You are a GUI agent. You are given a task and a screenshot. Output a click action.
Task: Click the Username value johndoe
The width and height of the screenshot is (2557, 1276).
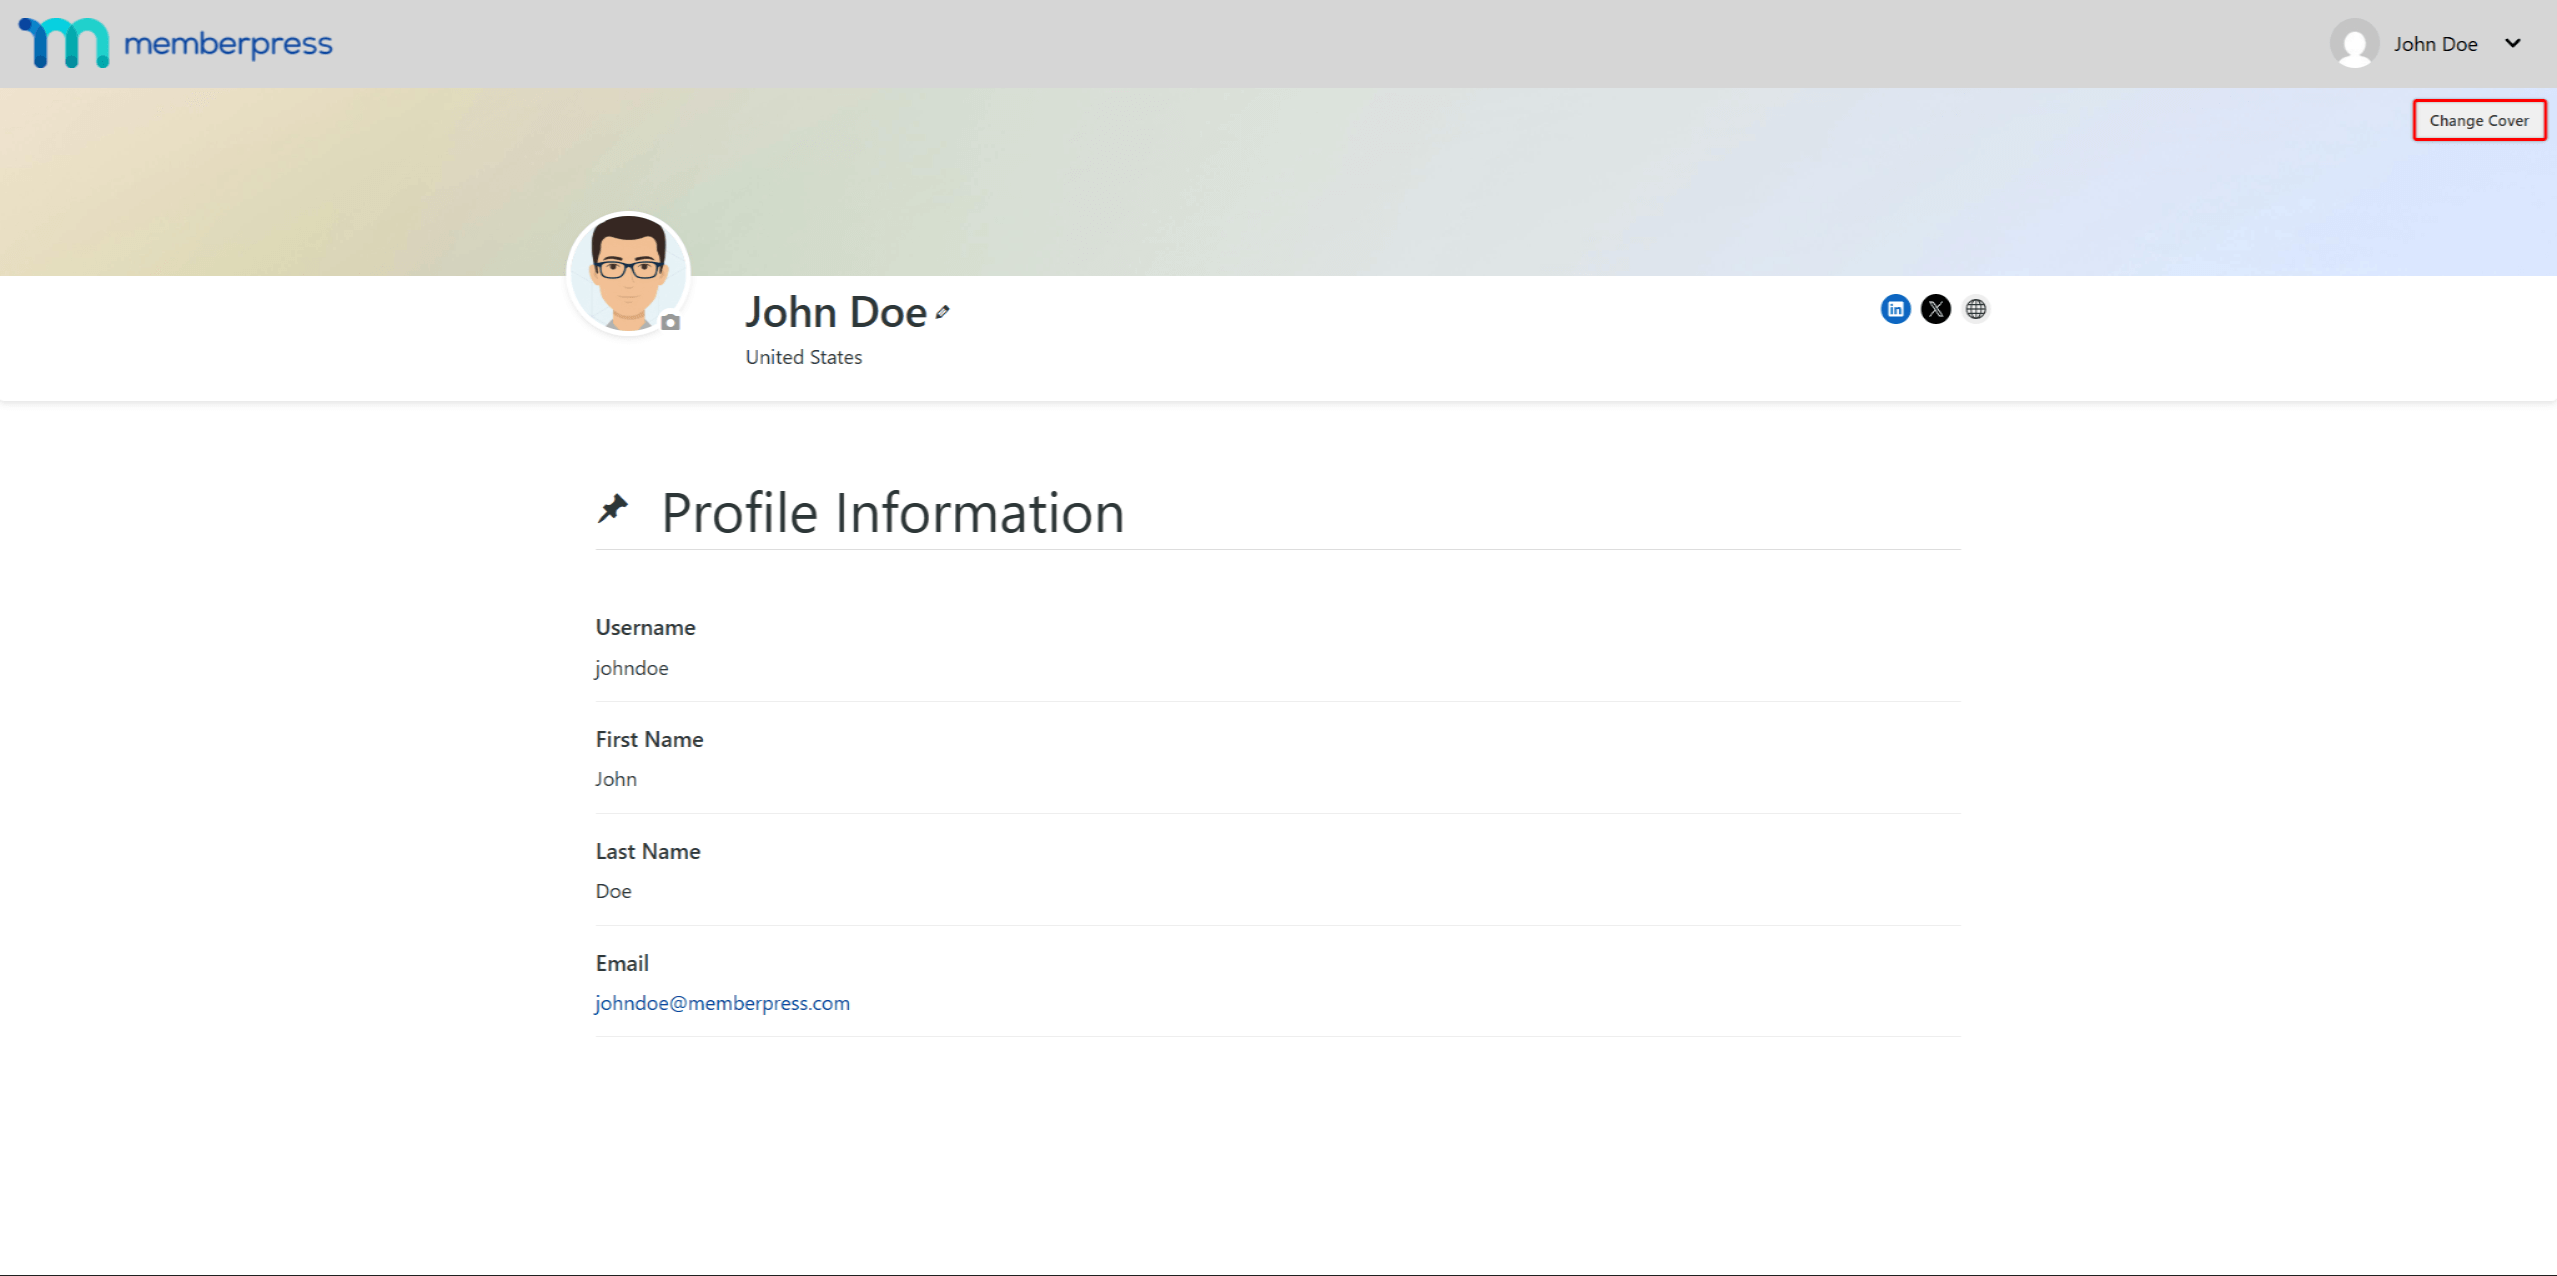631,668
